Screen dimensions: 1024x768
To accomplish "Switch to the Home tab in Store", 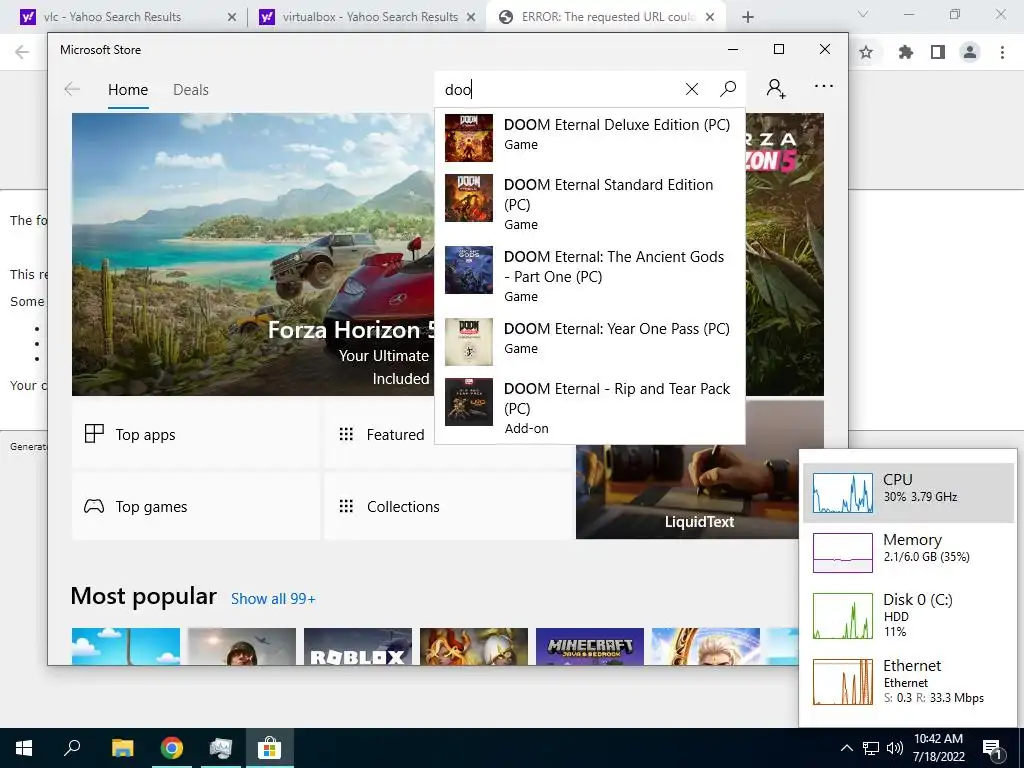I will tap(128, 89).
